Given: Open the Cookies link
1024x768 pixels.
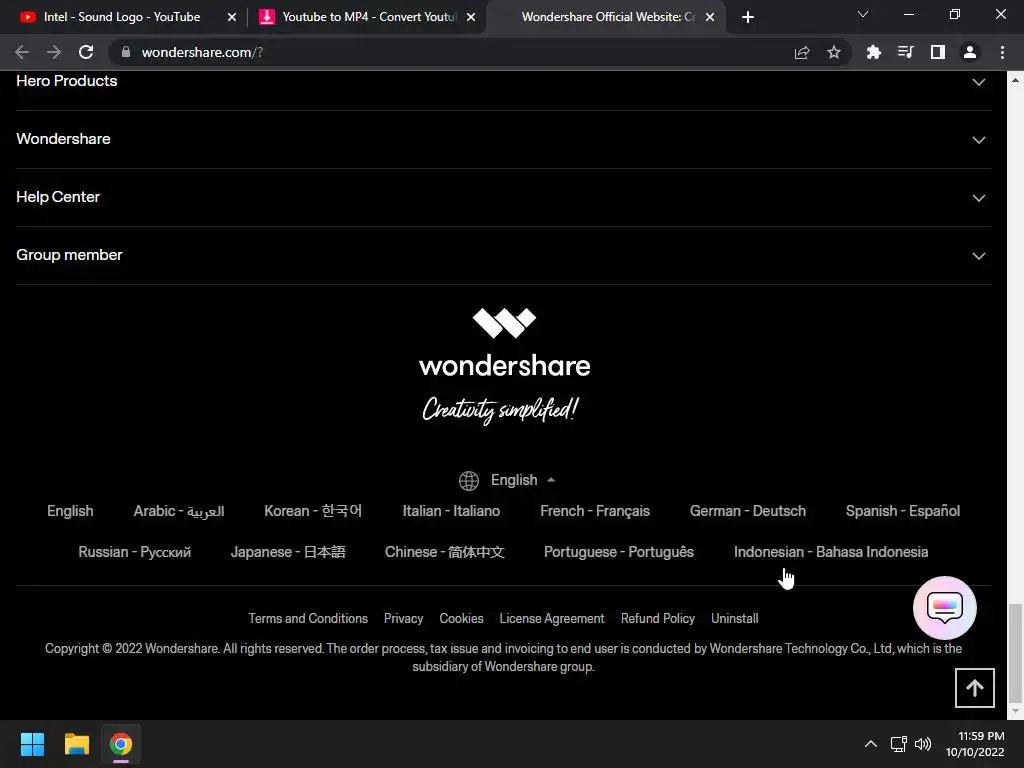Looking at the screenshot, I should [x=462, y=618].
